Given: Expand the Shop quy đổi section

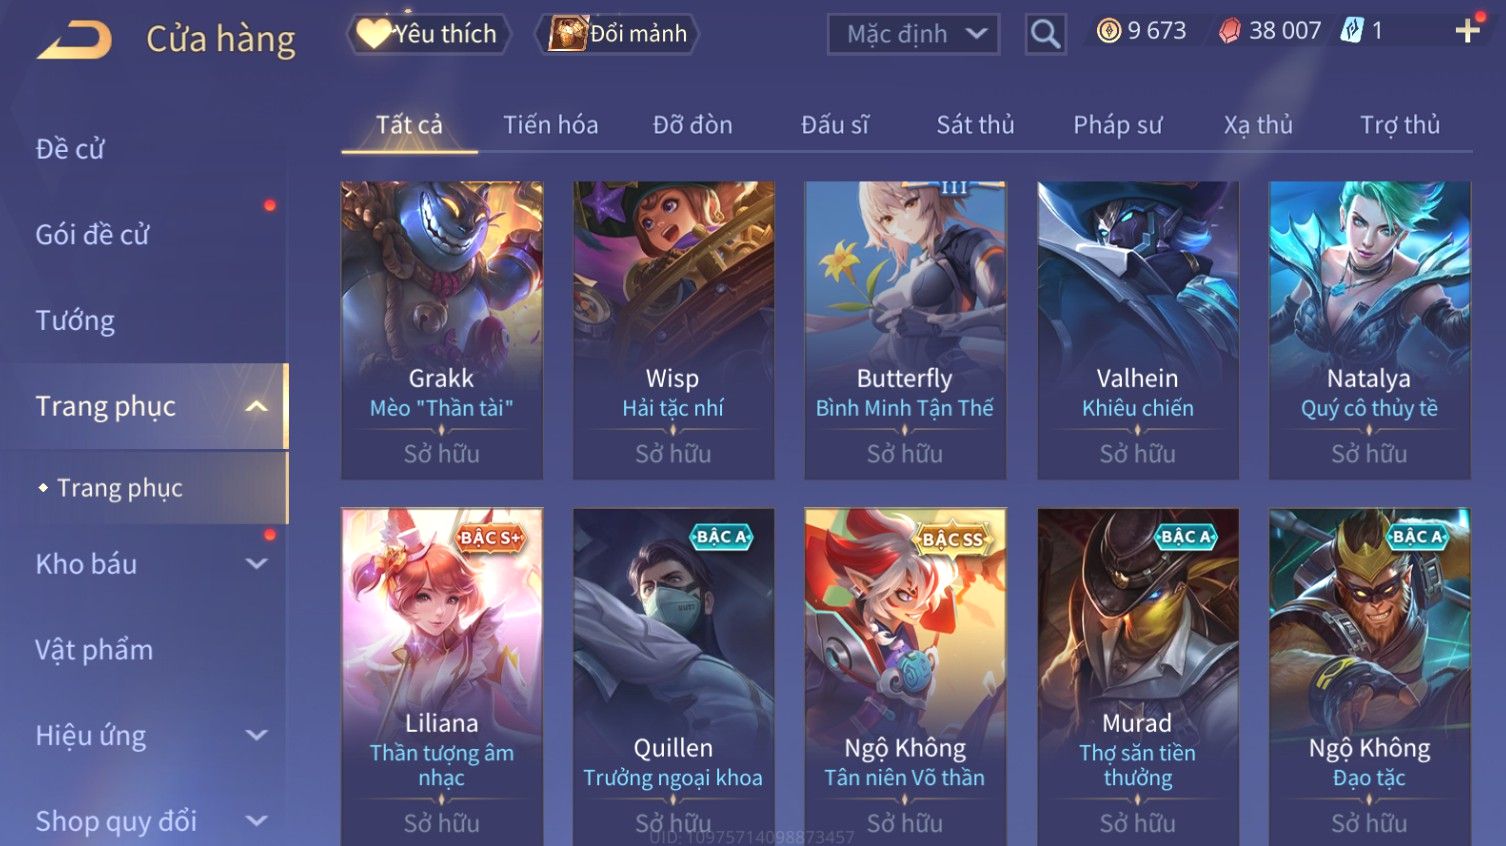Looking at the screenshot, I should 257,821.
